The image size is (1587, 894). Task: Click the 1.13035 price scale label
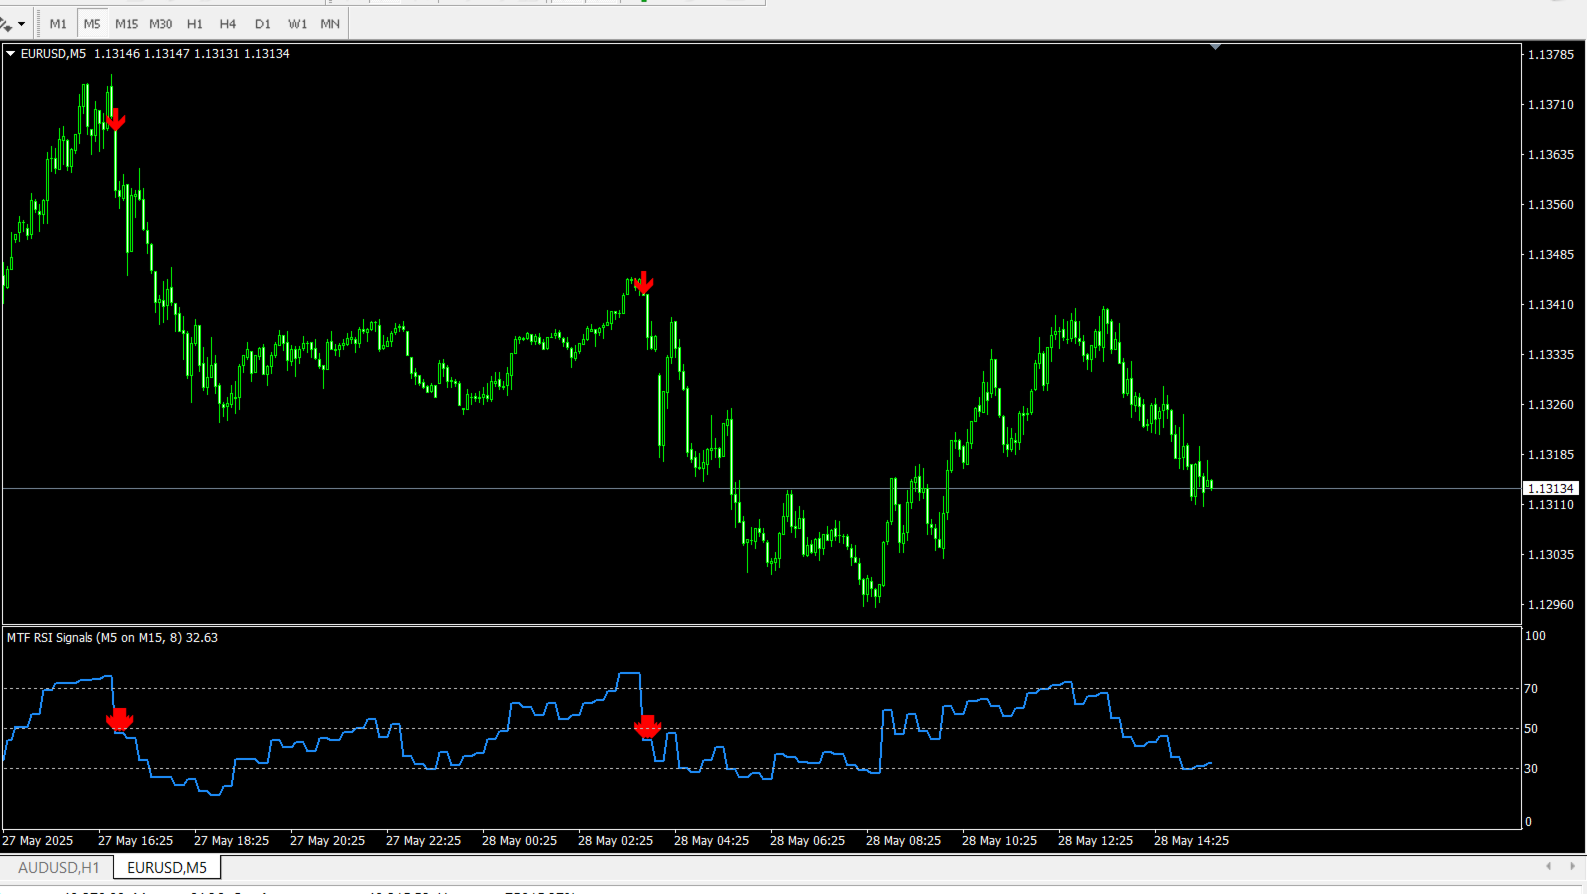[1551, 555]
